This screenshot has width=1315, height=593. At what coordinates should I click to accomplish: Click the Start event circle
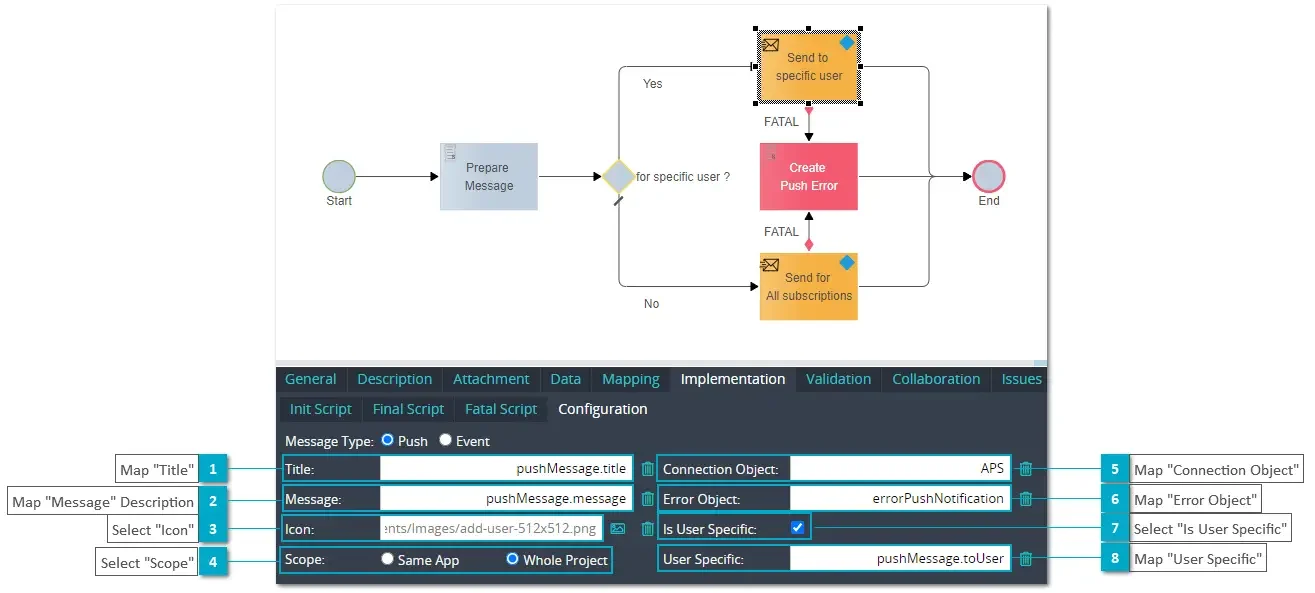coord(339,177)
